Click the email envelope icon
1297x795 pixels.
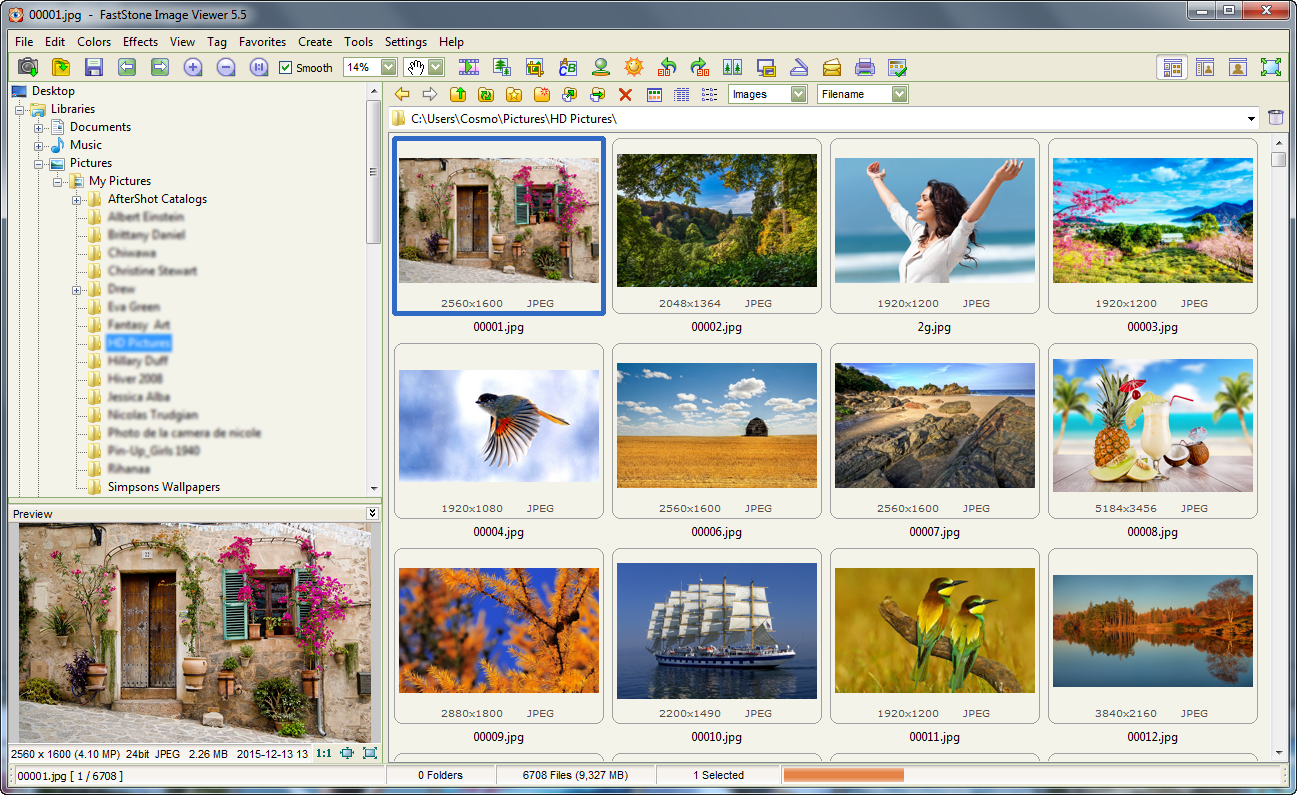coord(832,67)
